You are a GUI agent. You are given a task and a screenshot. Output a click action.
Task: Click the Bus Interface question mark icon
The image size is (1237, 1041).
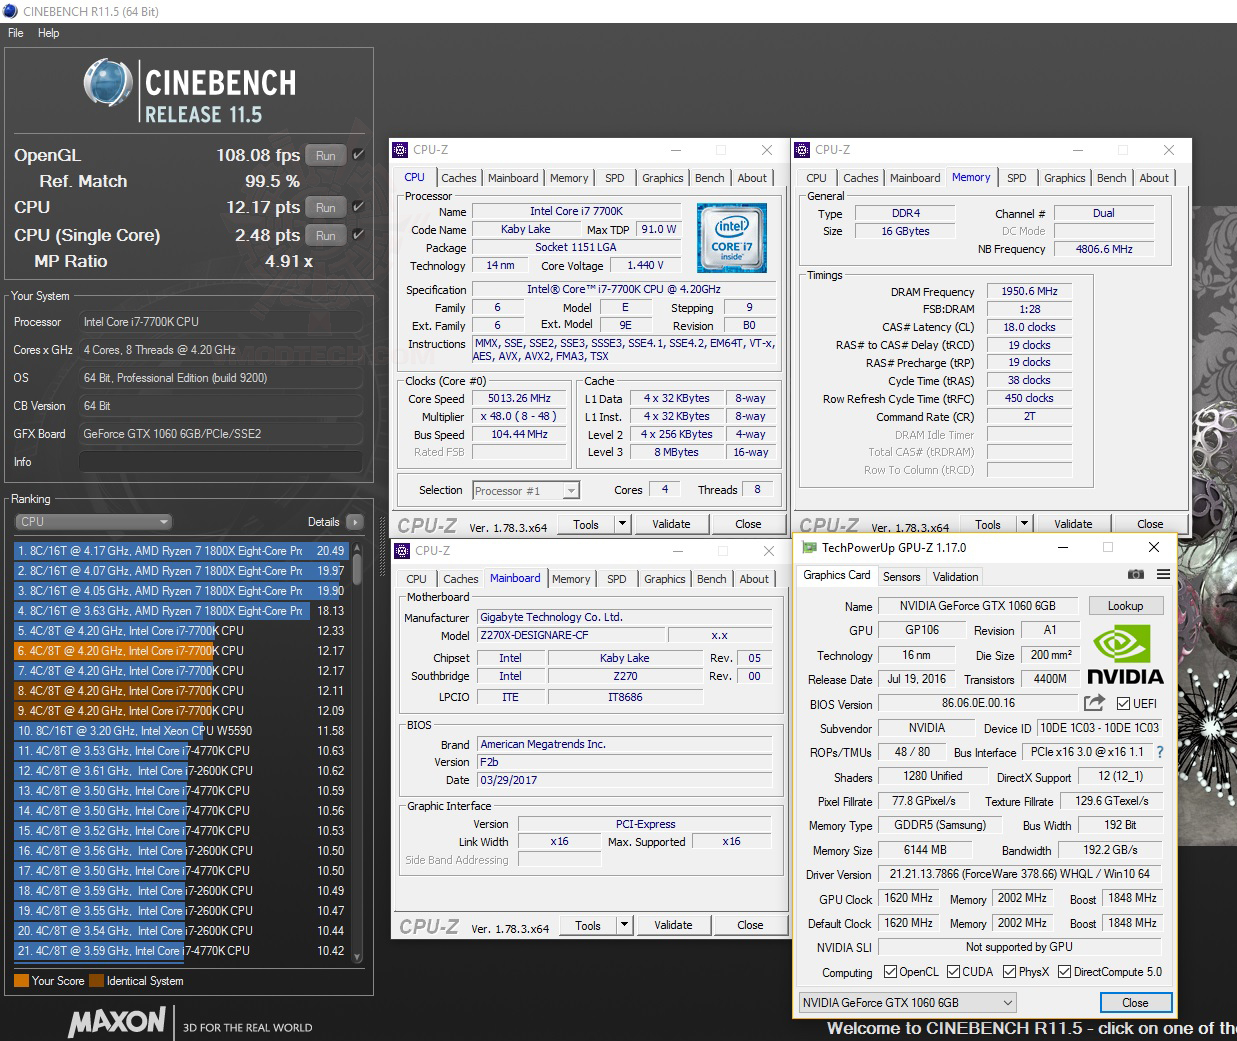1160,752
